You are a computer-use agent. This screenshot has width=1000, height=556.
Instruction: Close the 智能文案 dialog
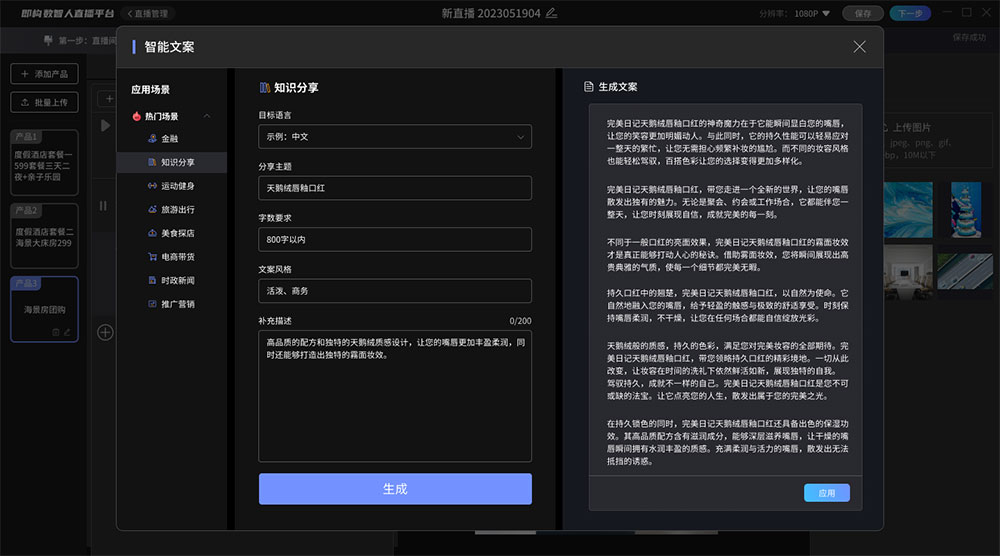tap(859, 47)
